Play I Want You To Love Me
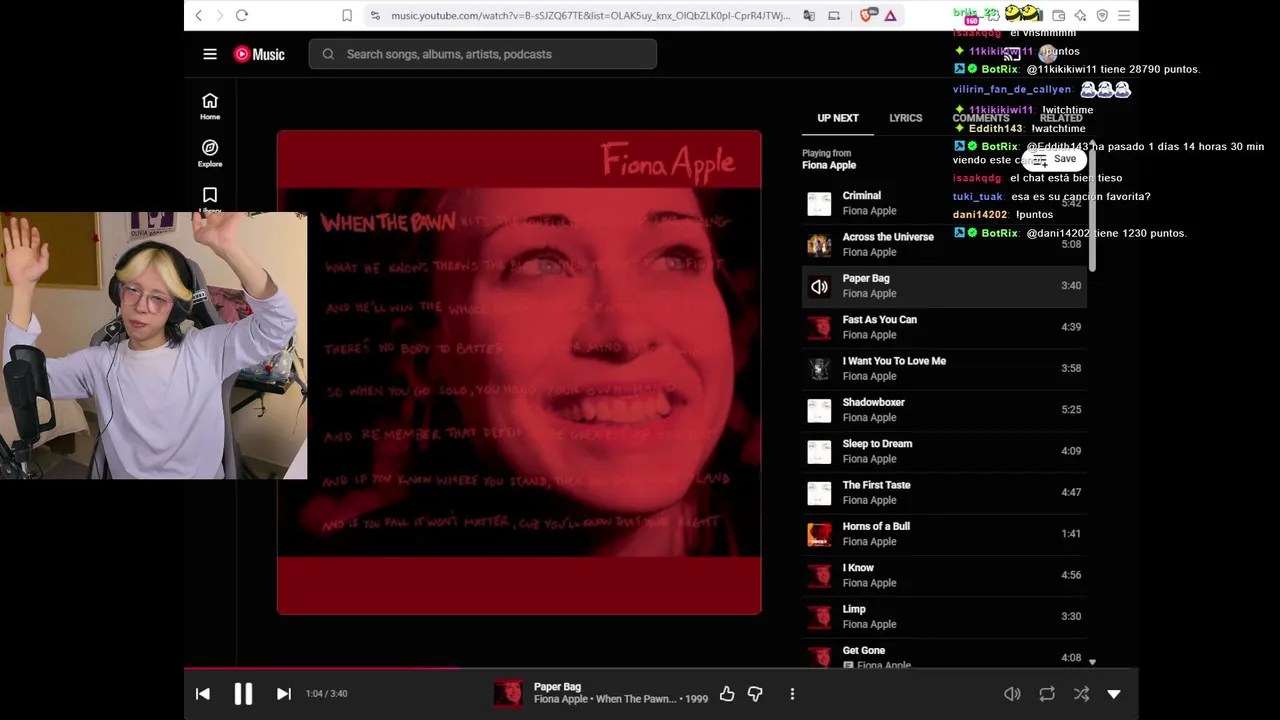 pyautogui.click(x=943, y=368)
